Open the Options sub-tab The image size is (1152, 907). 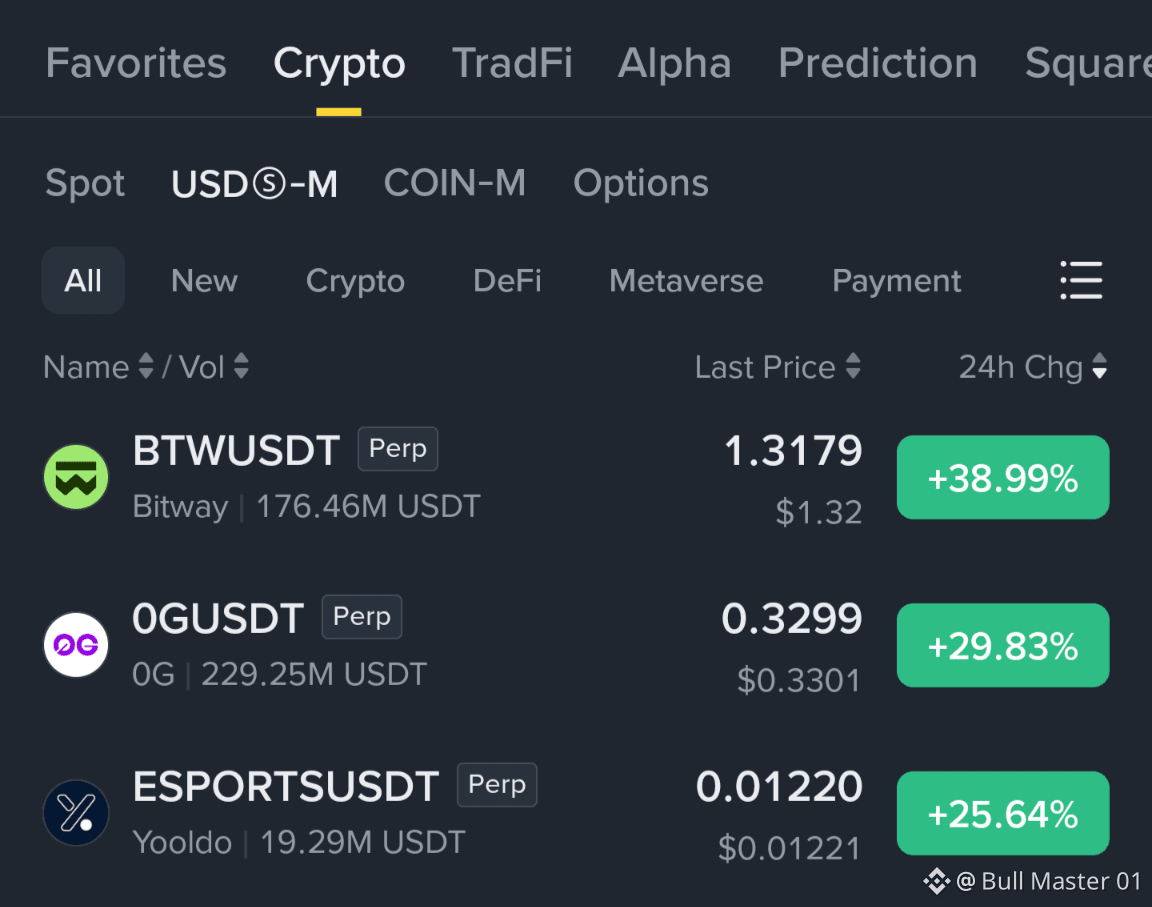641,184
